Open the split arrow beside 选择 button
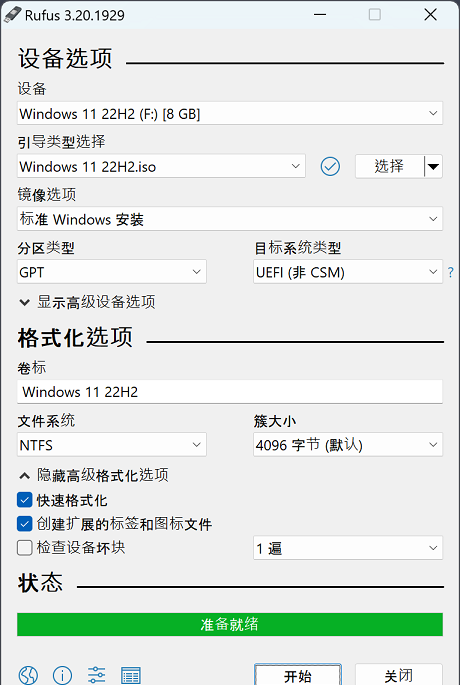 click(x=433, y=166)
